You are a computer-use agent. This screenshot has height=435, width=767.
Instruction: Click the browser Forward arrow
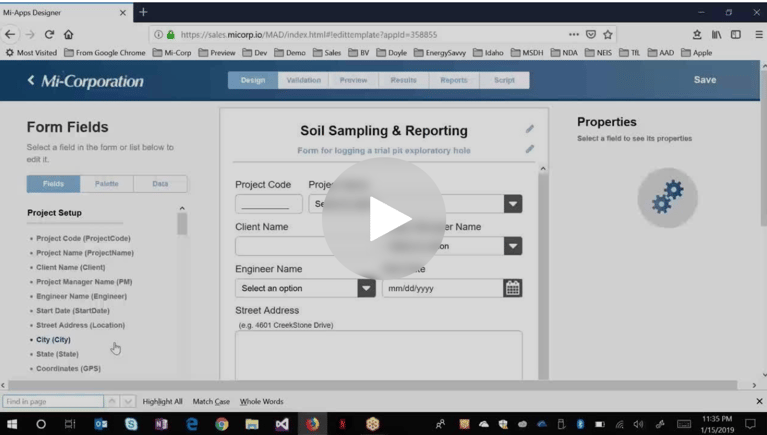30,34
